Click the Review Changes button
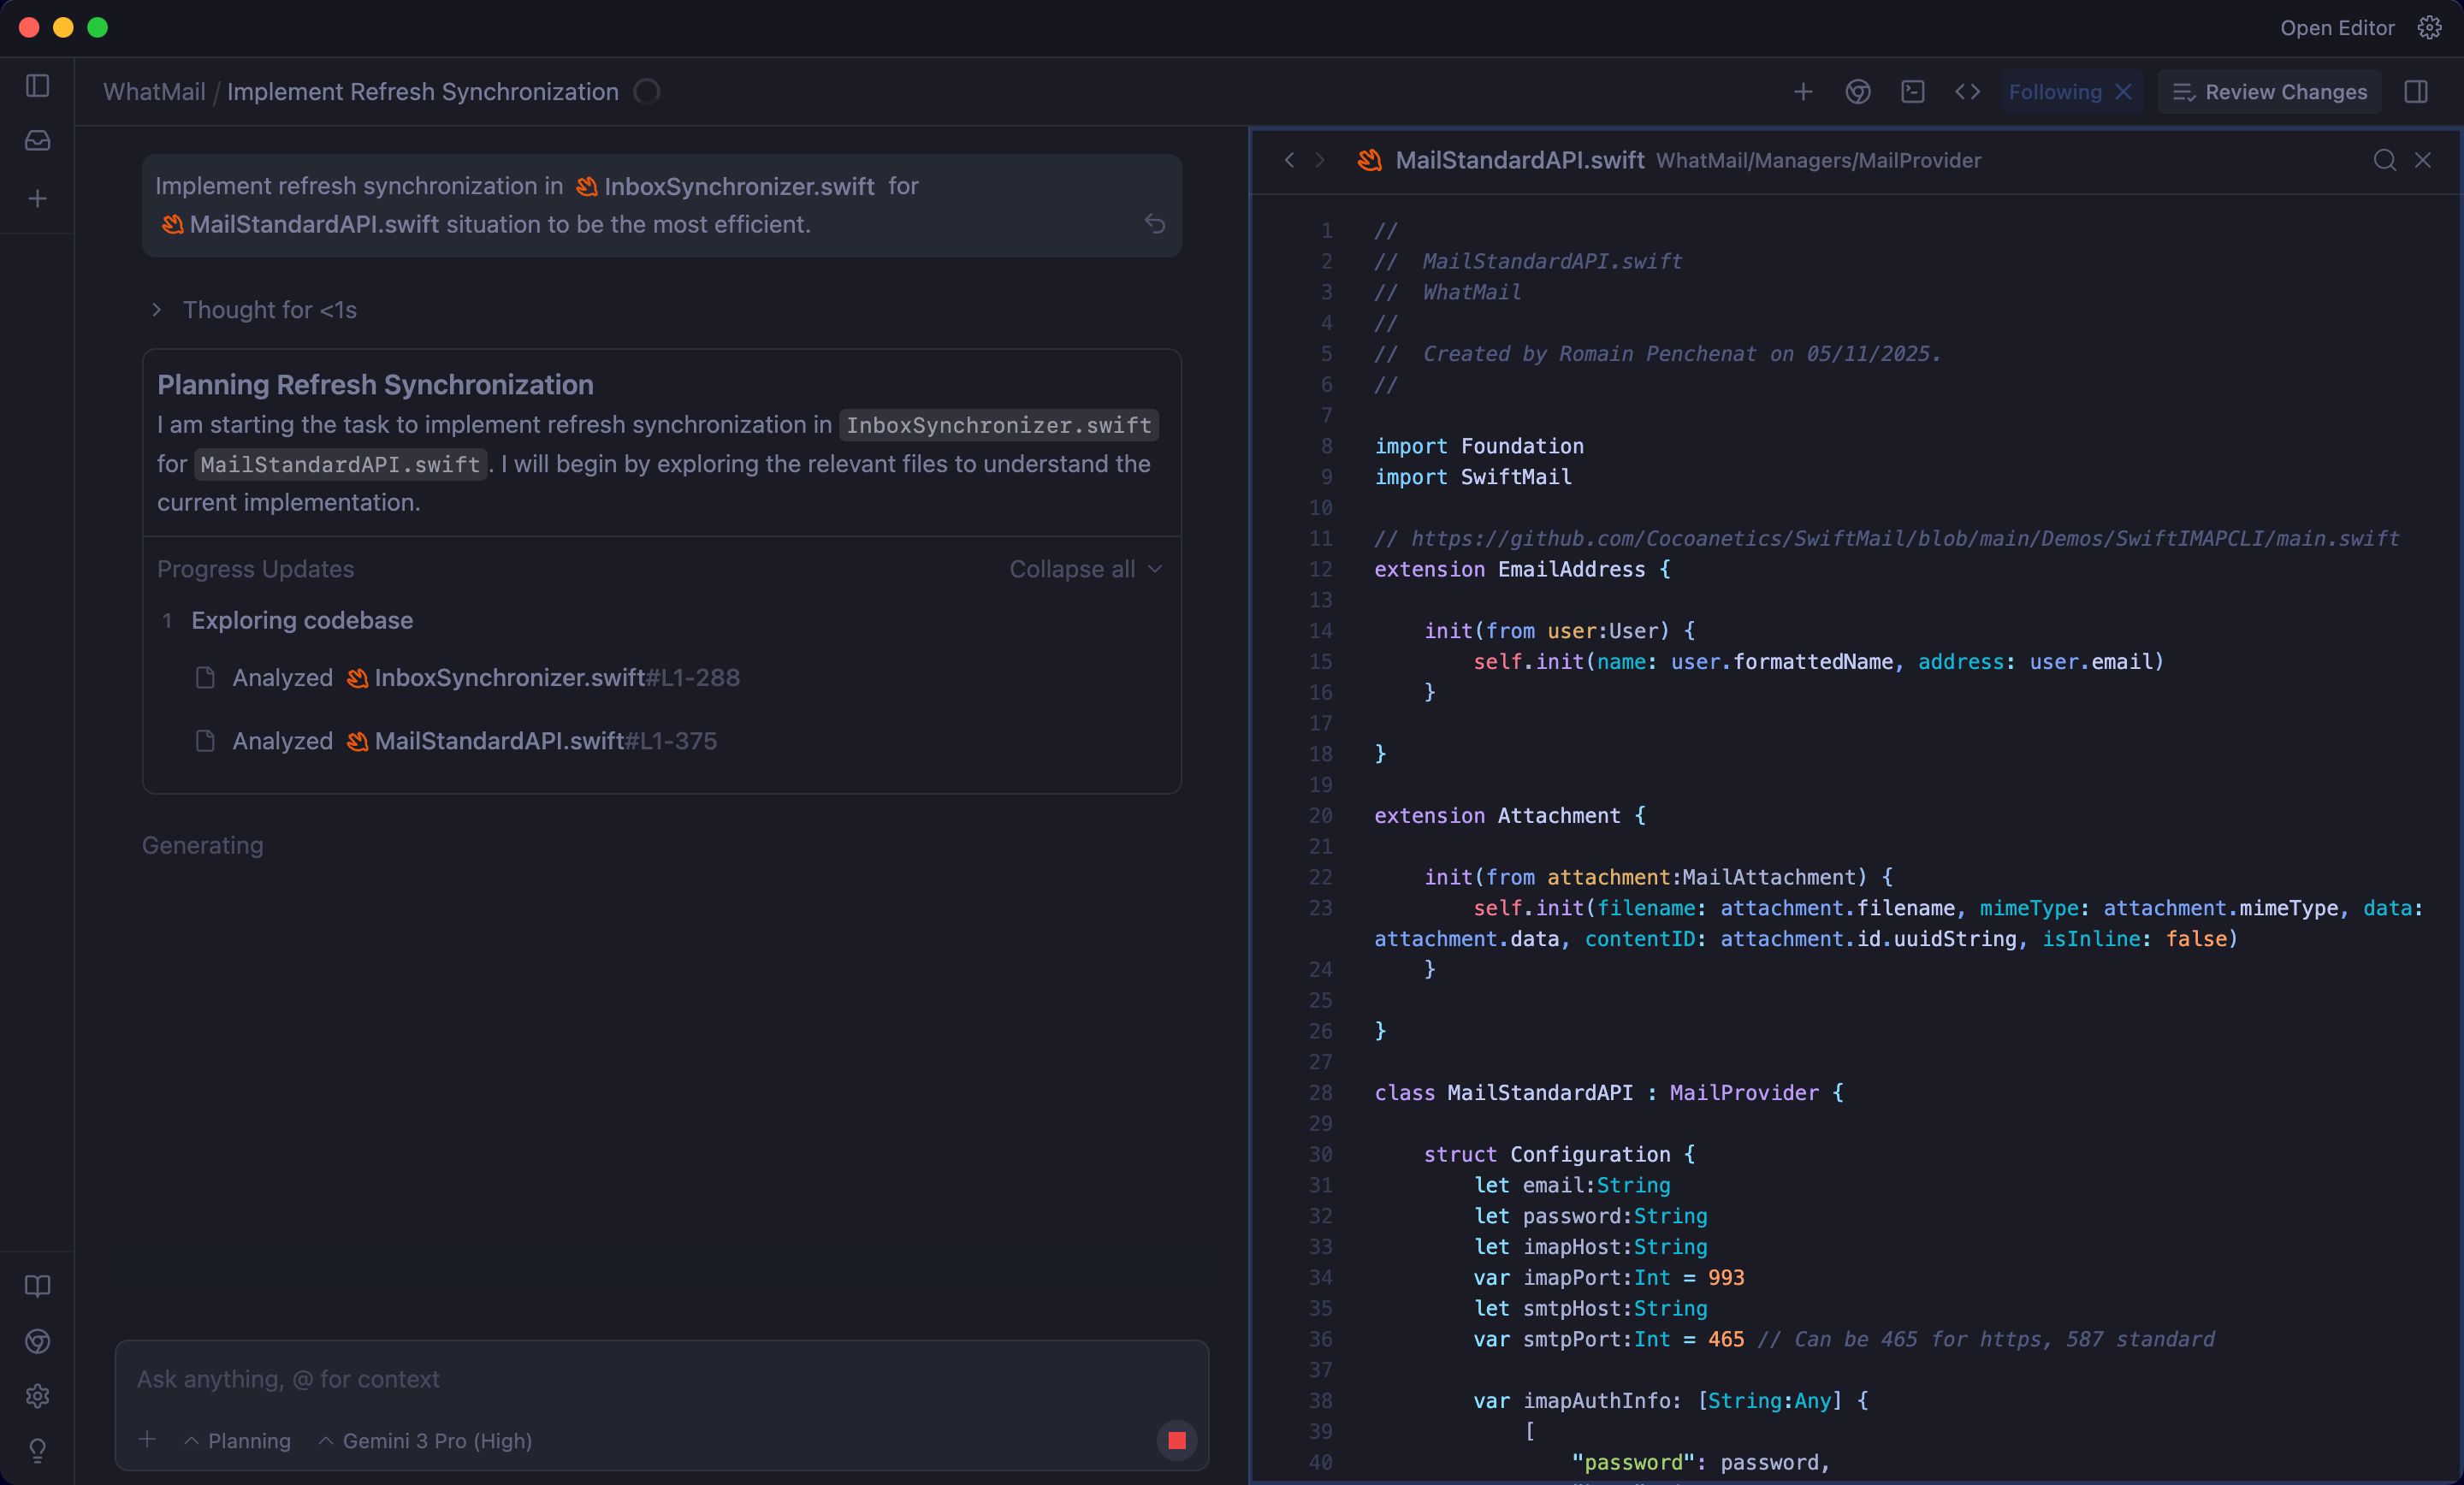2464x1485 pixels. point(2270,92)
